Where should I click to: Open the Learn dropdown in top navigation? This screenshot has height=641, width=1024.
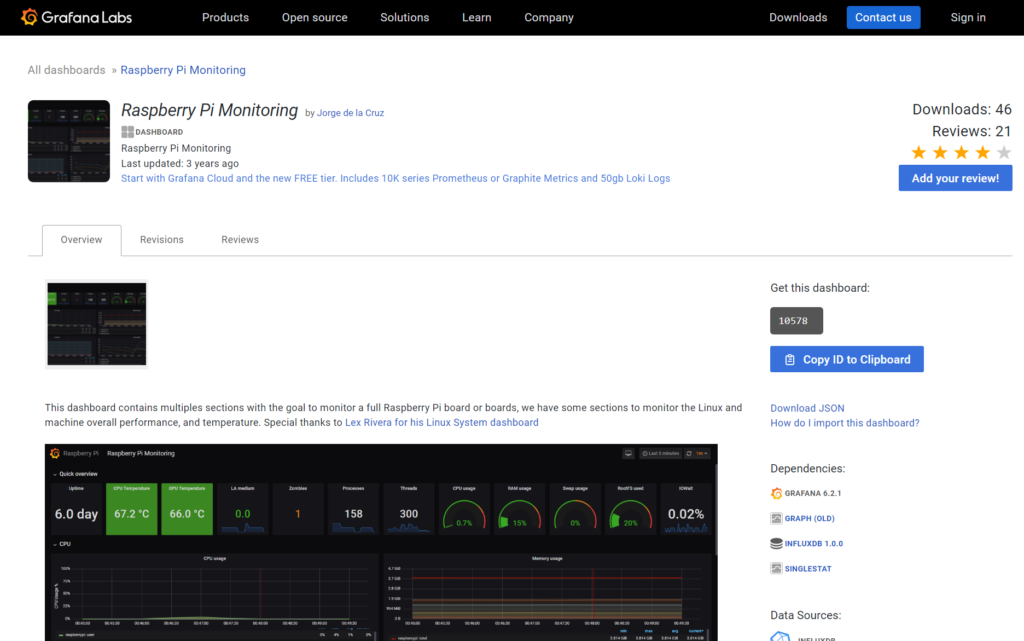coord(476,17)
